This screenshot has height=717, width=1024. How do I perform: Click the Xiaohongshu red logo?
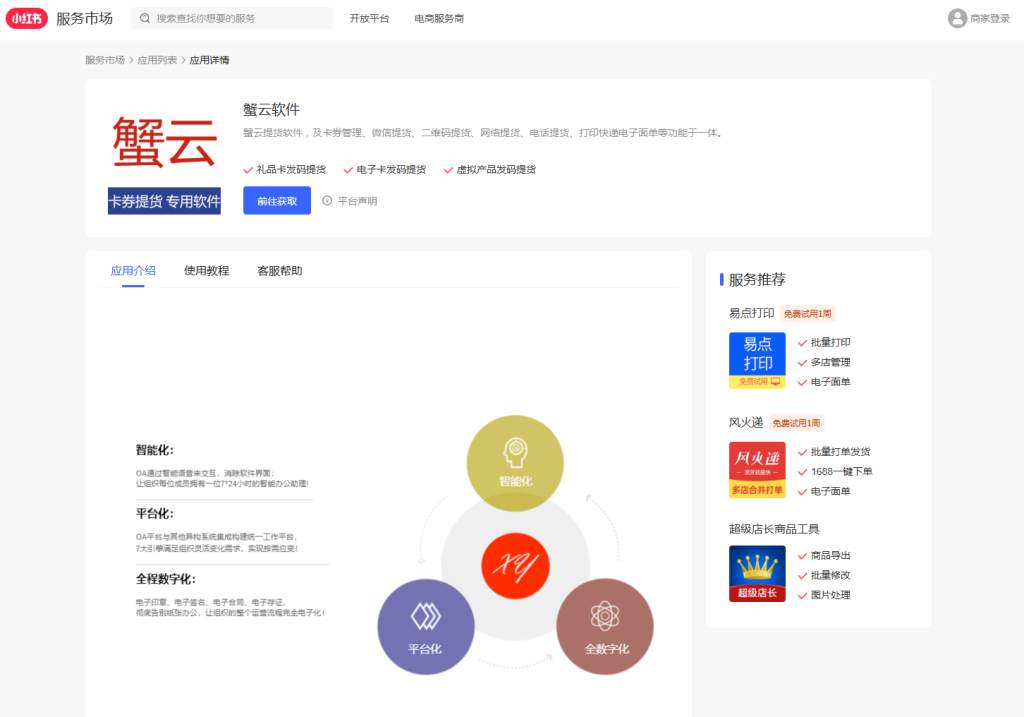[x=27, y=18]
